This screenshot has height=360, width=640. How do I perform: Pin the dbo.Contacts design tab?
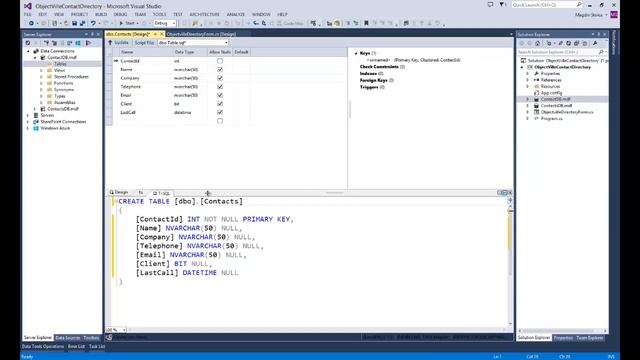[155, 34]
